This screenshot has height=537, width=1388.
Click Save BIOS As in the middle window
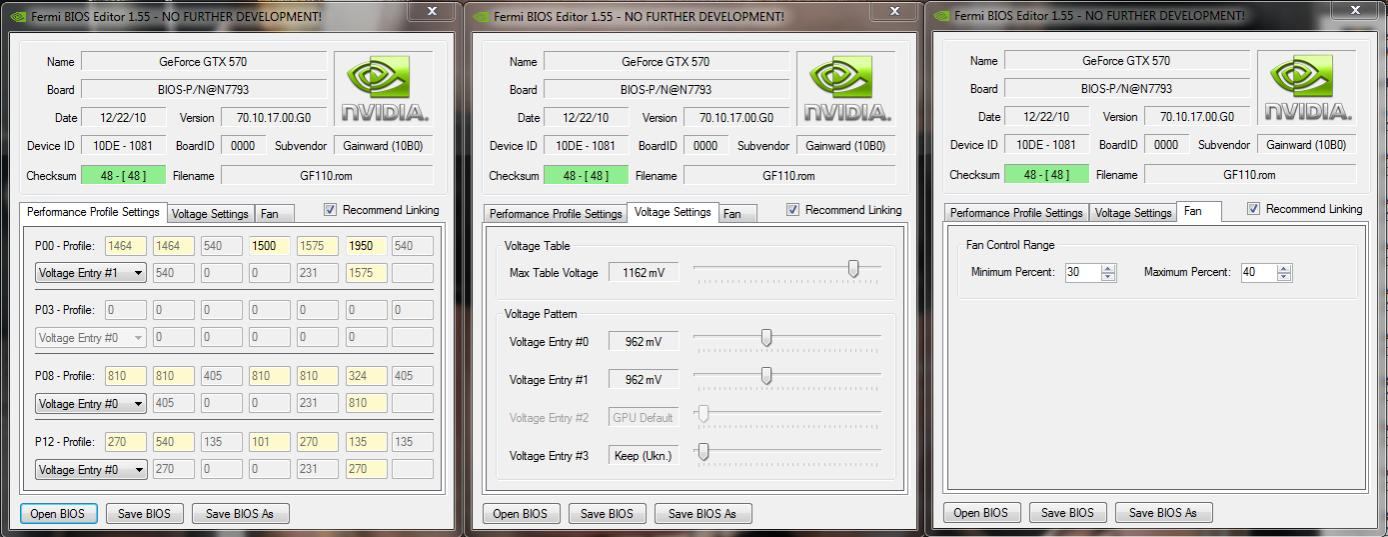[702, 514]
